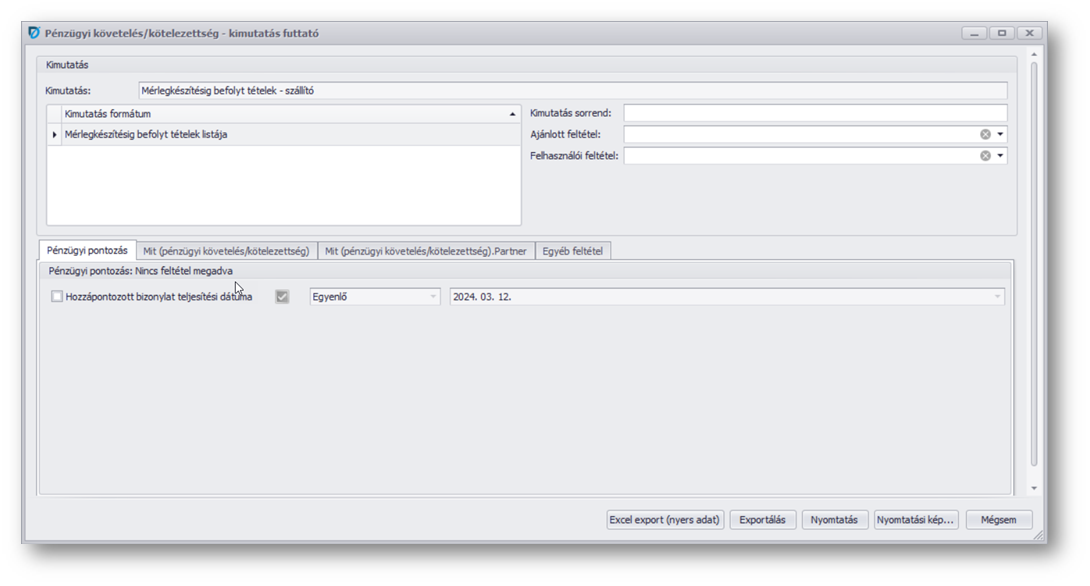Close the window with the X button

click(1029, 33)
